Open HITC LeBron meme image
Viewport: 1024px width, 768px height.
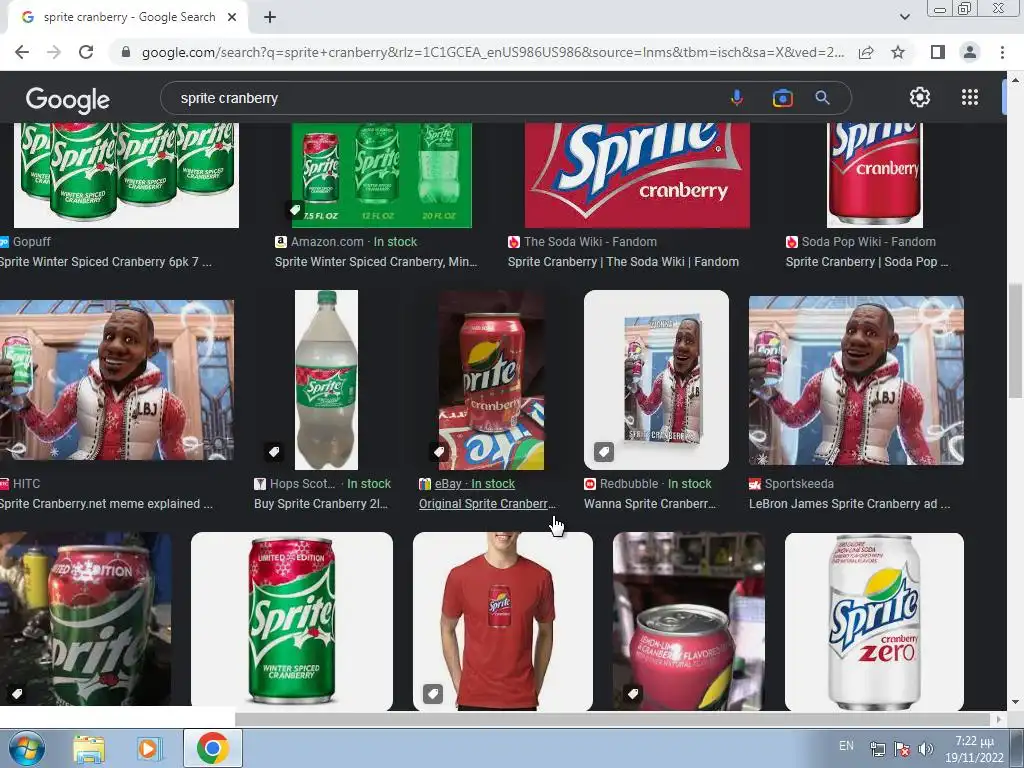click(117, 380)
